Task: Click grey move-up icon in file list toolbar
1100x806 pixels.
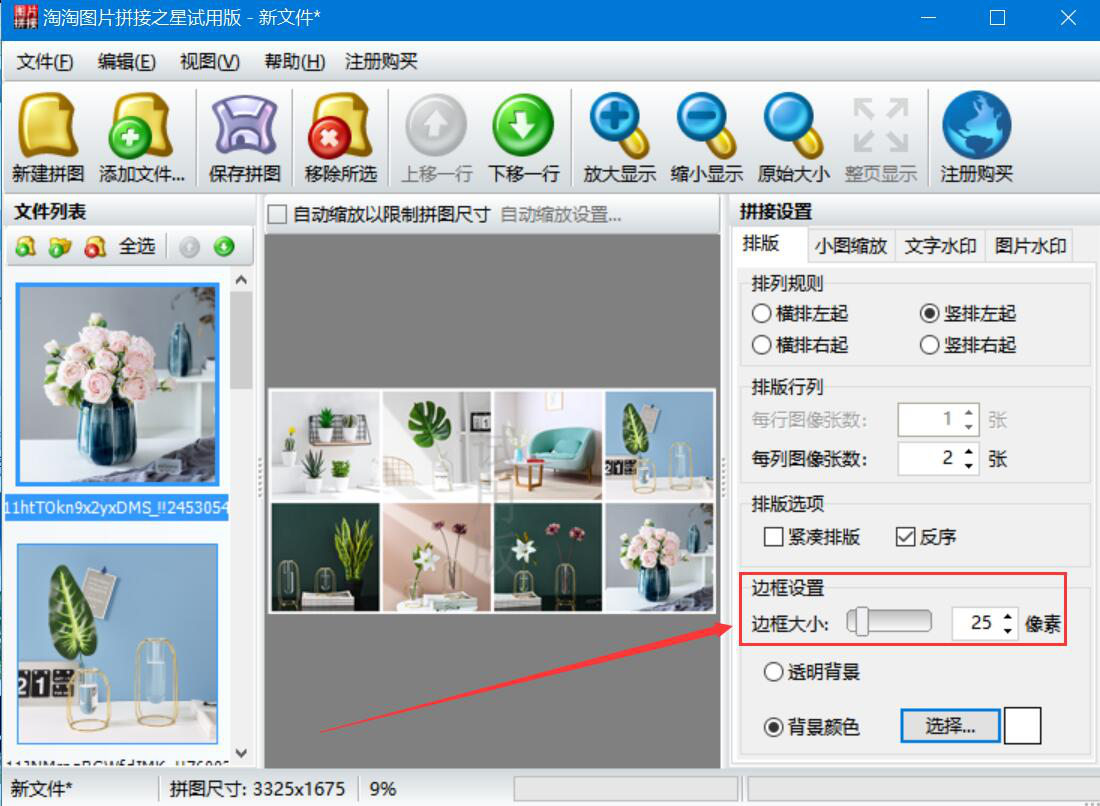Action: pos(189,247)
